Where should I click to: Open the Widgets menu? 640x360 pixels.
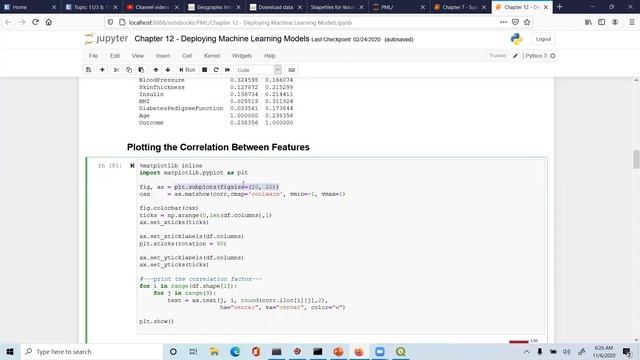pyautogui.click(x=242, y=56)
